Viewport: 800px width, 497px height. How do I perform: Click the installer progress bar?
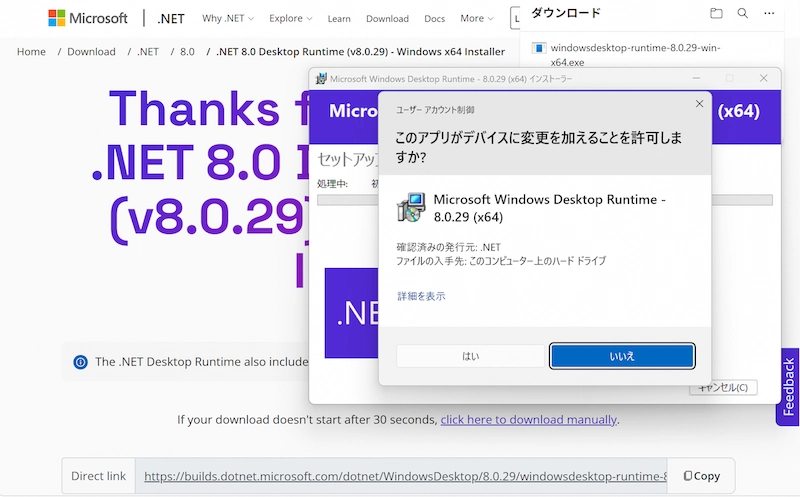544,200
